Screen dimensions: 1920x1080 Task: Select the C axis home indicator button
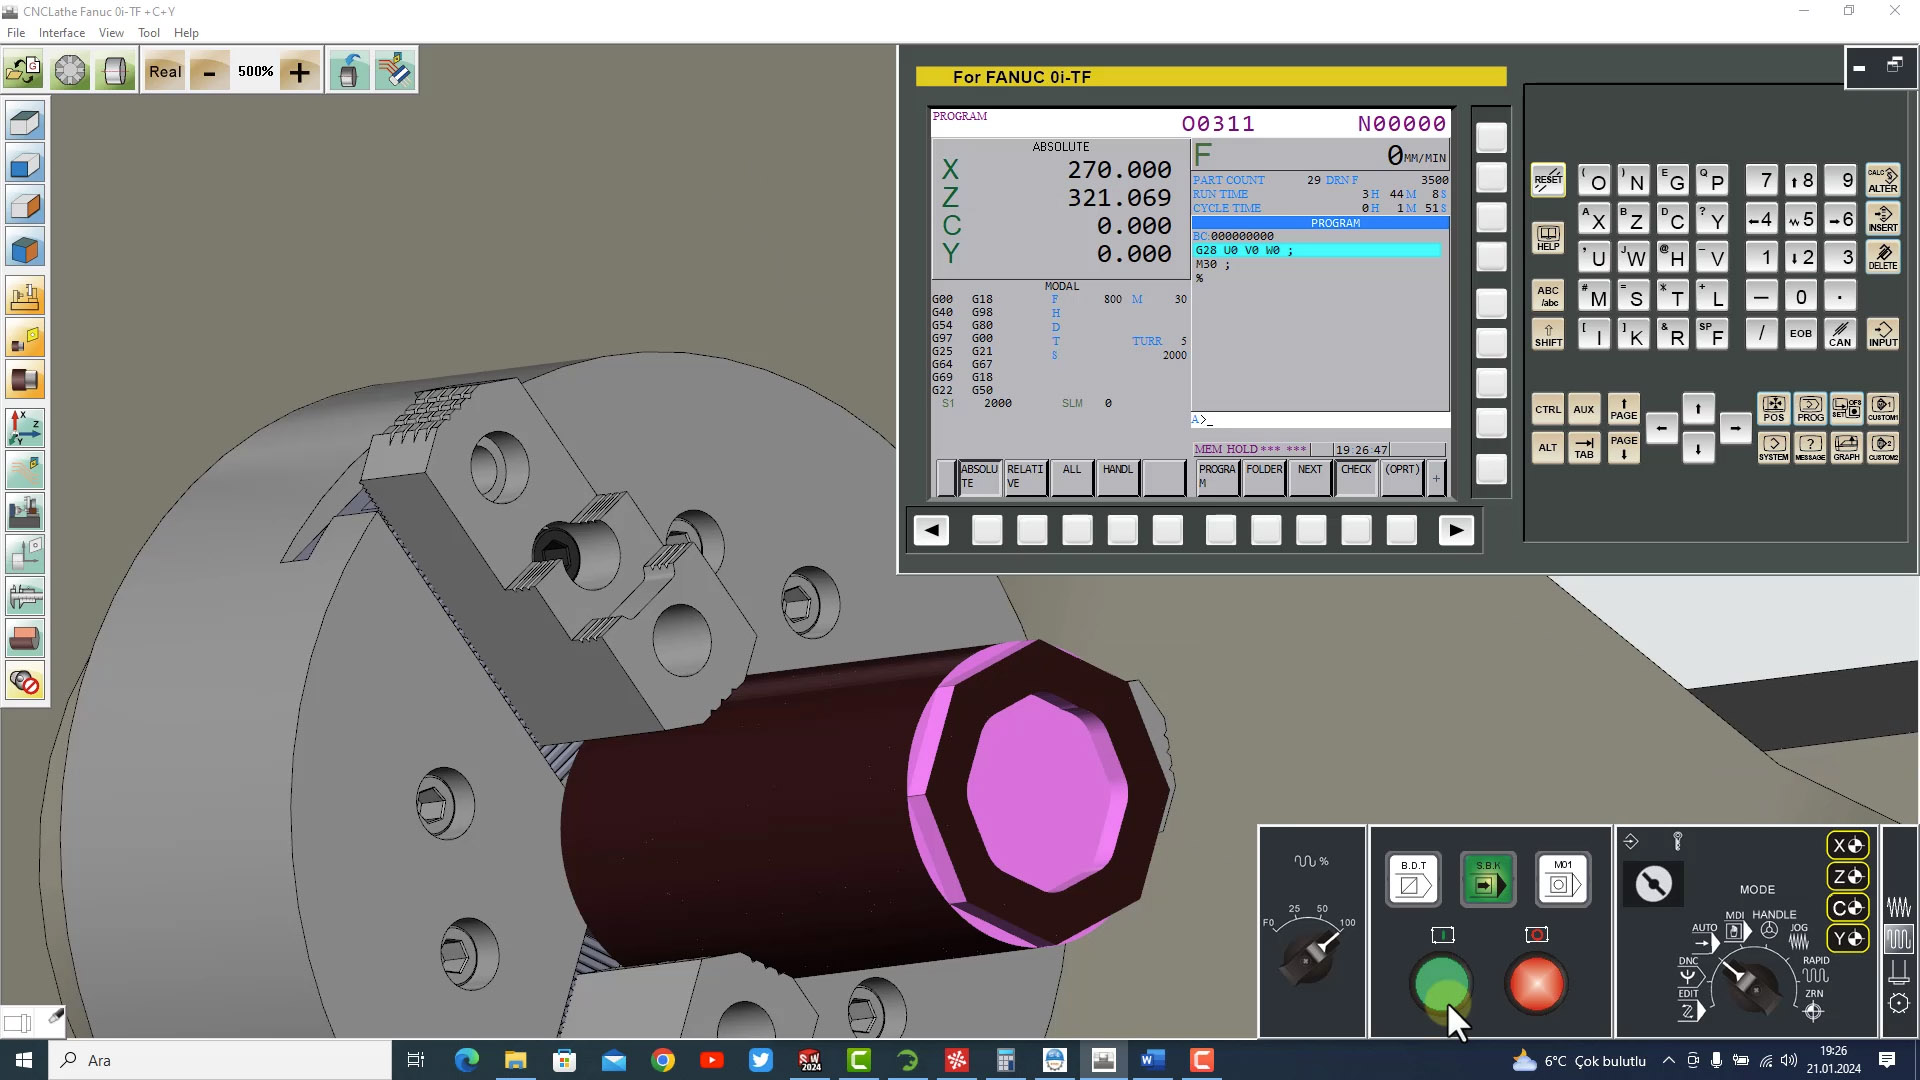tap(1847, 907)
